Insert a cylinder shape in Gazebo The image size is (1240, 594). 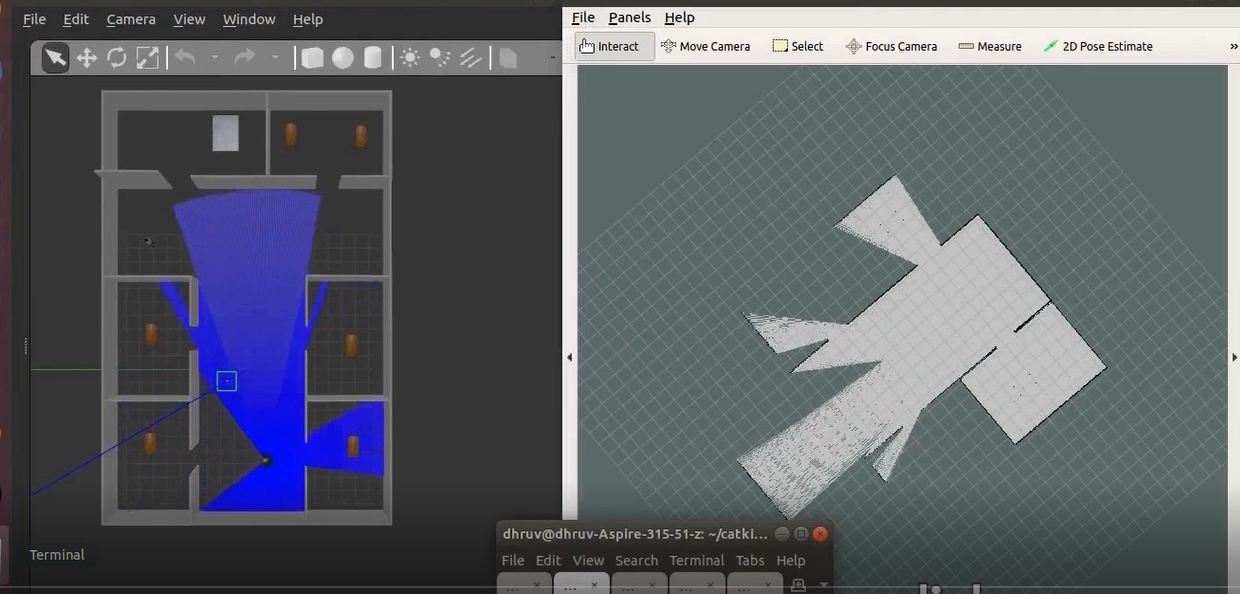(x=372, y=58)
